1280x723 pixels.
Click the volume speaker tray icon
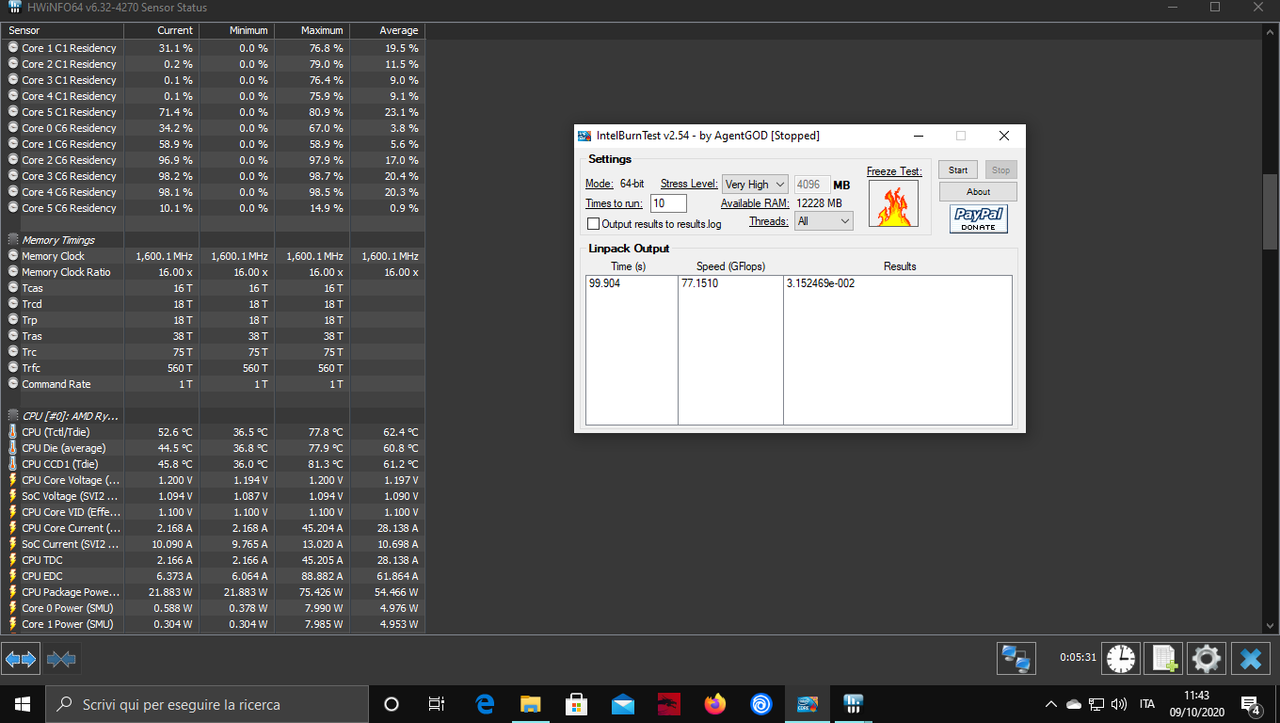click(x=1118, y=704)
